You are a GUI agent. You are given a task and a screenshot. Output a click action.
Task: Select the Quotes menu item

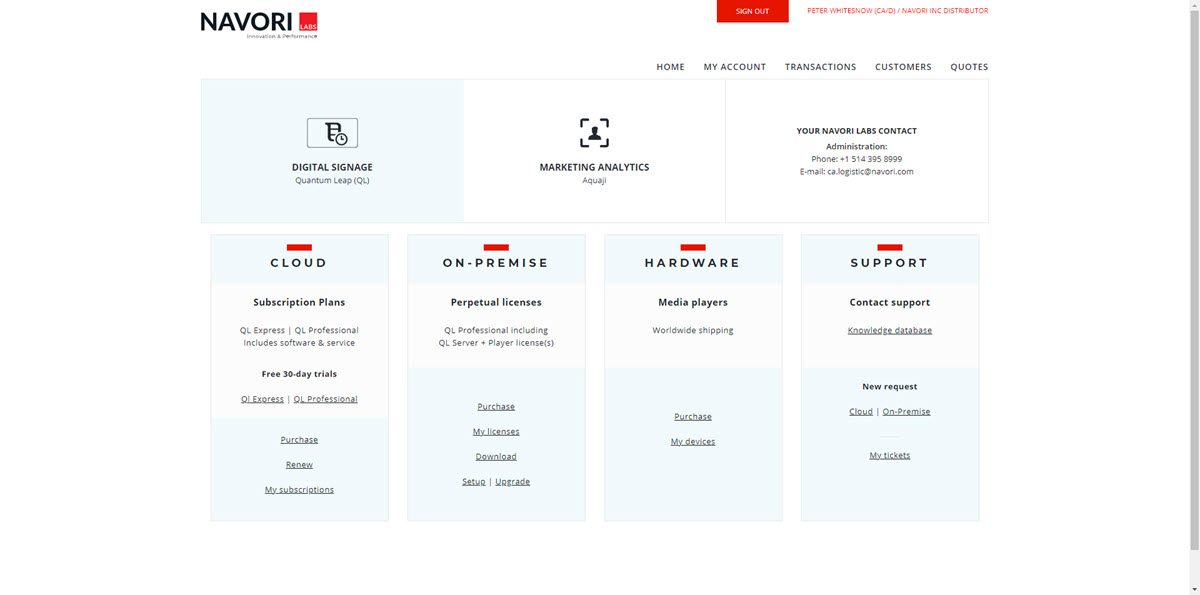click(x=969, y=67)
